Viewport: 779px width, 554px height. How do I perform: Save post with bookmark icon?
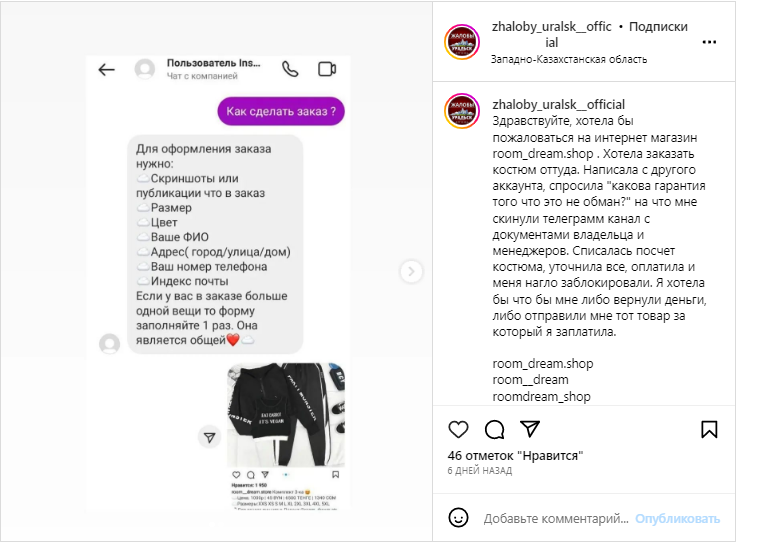pos(709,430)
